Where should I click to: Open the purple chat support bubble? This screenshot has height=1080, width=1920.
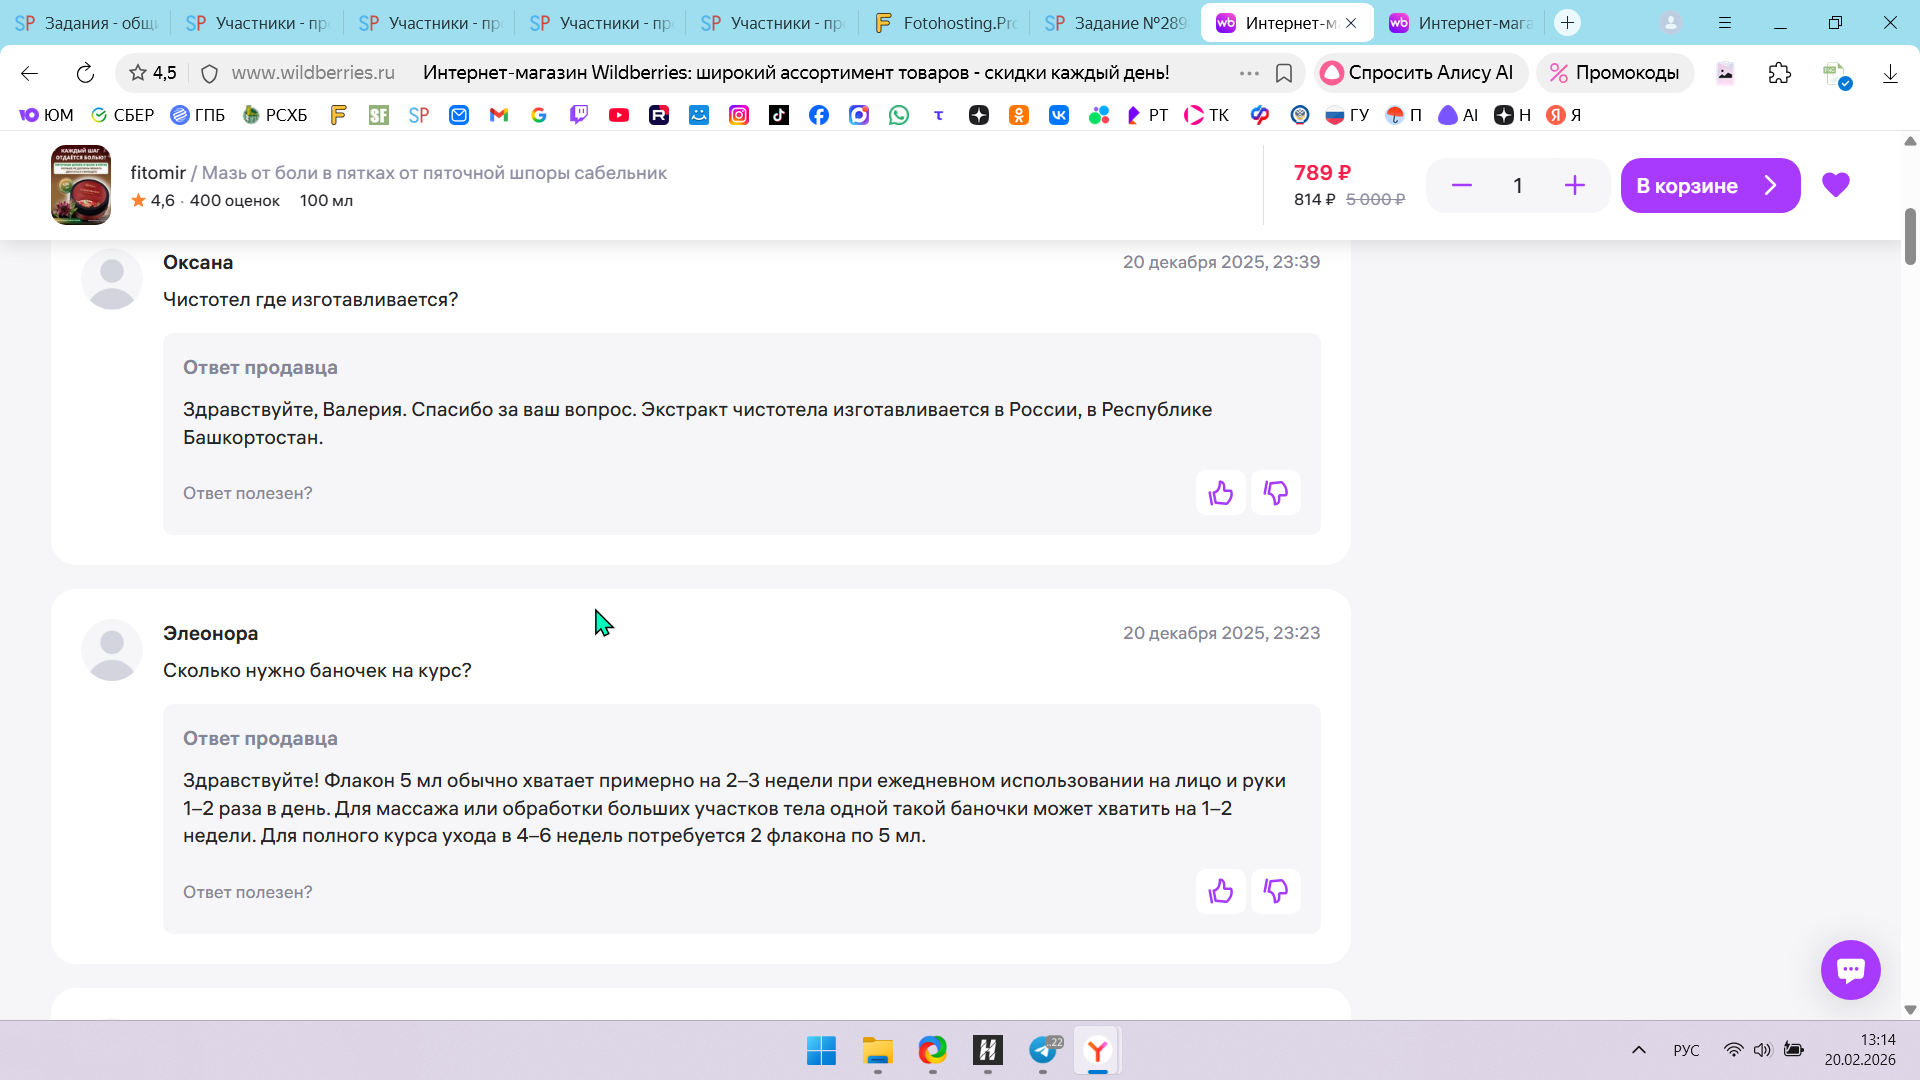pos(1850,969)
